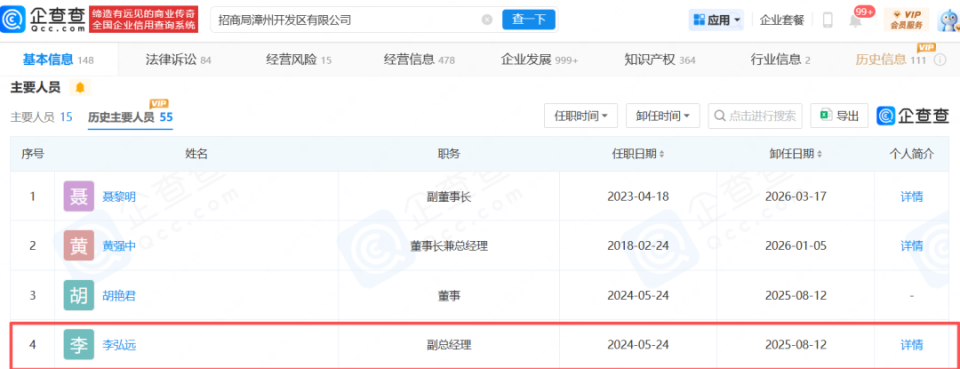This screenshot has height=369, width=960.
Task: Select the 主要人员 15 sub-tab
Action: 41,117
